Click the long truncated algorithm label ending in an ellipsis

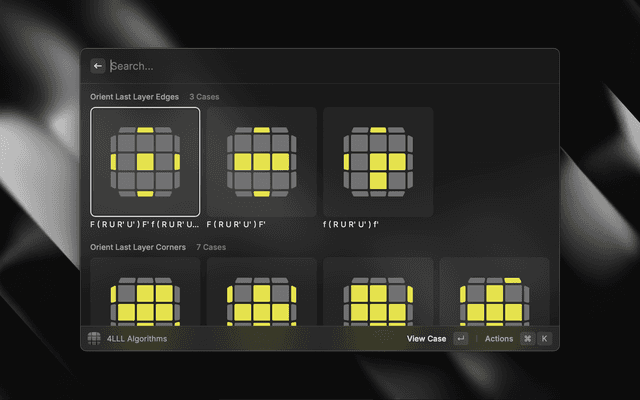click(x=145, y=225)
